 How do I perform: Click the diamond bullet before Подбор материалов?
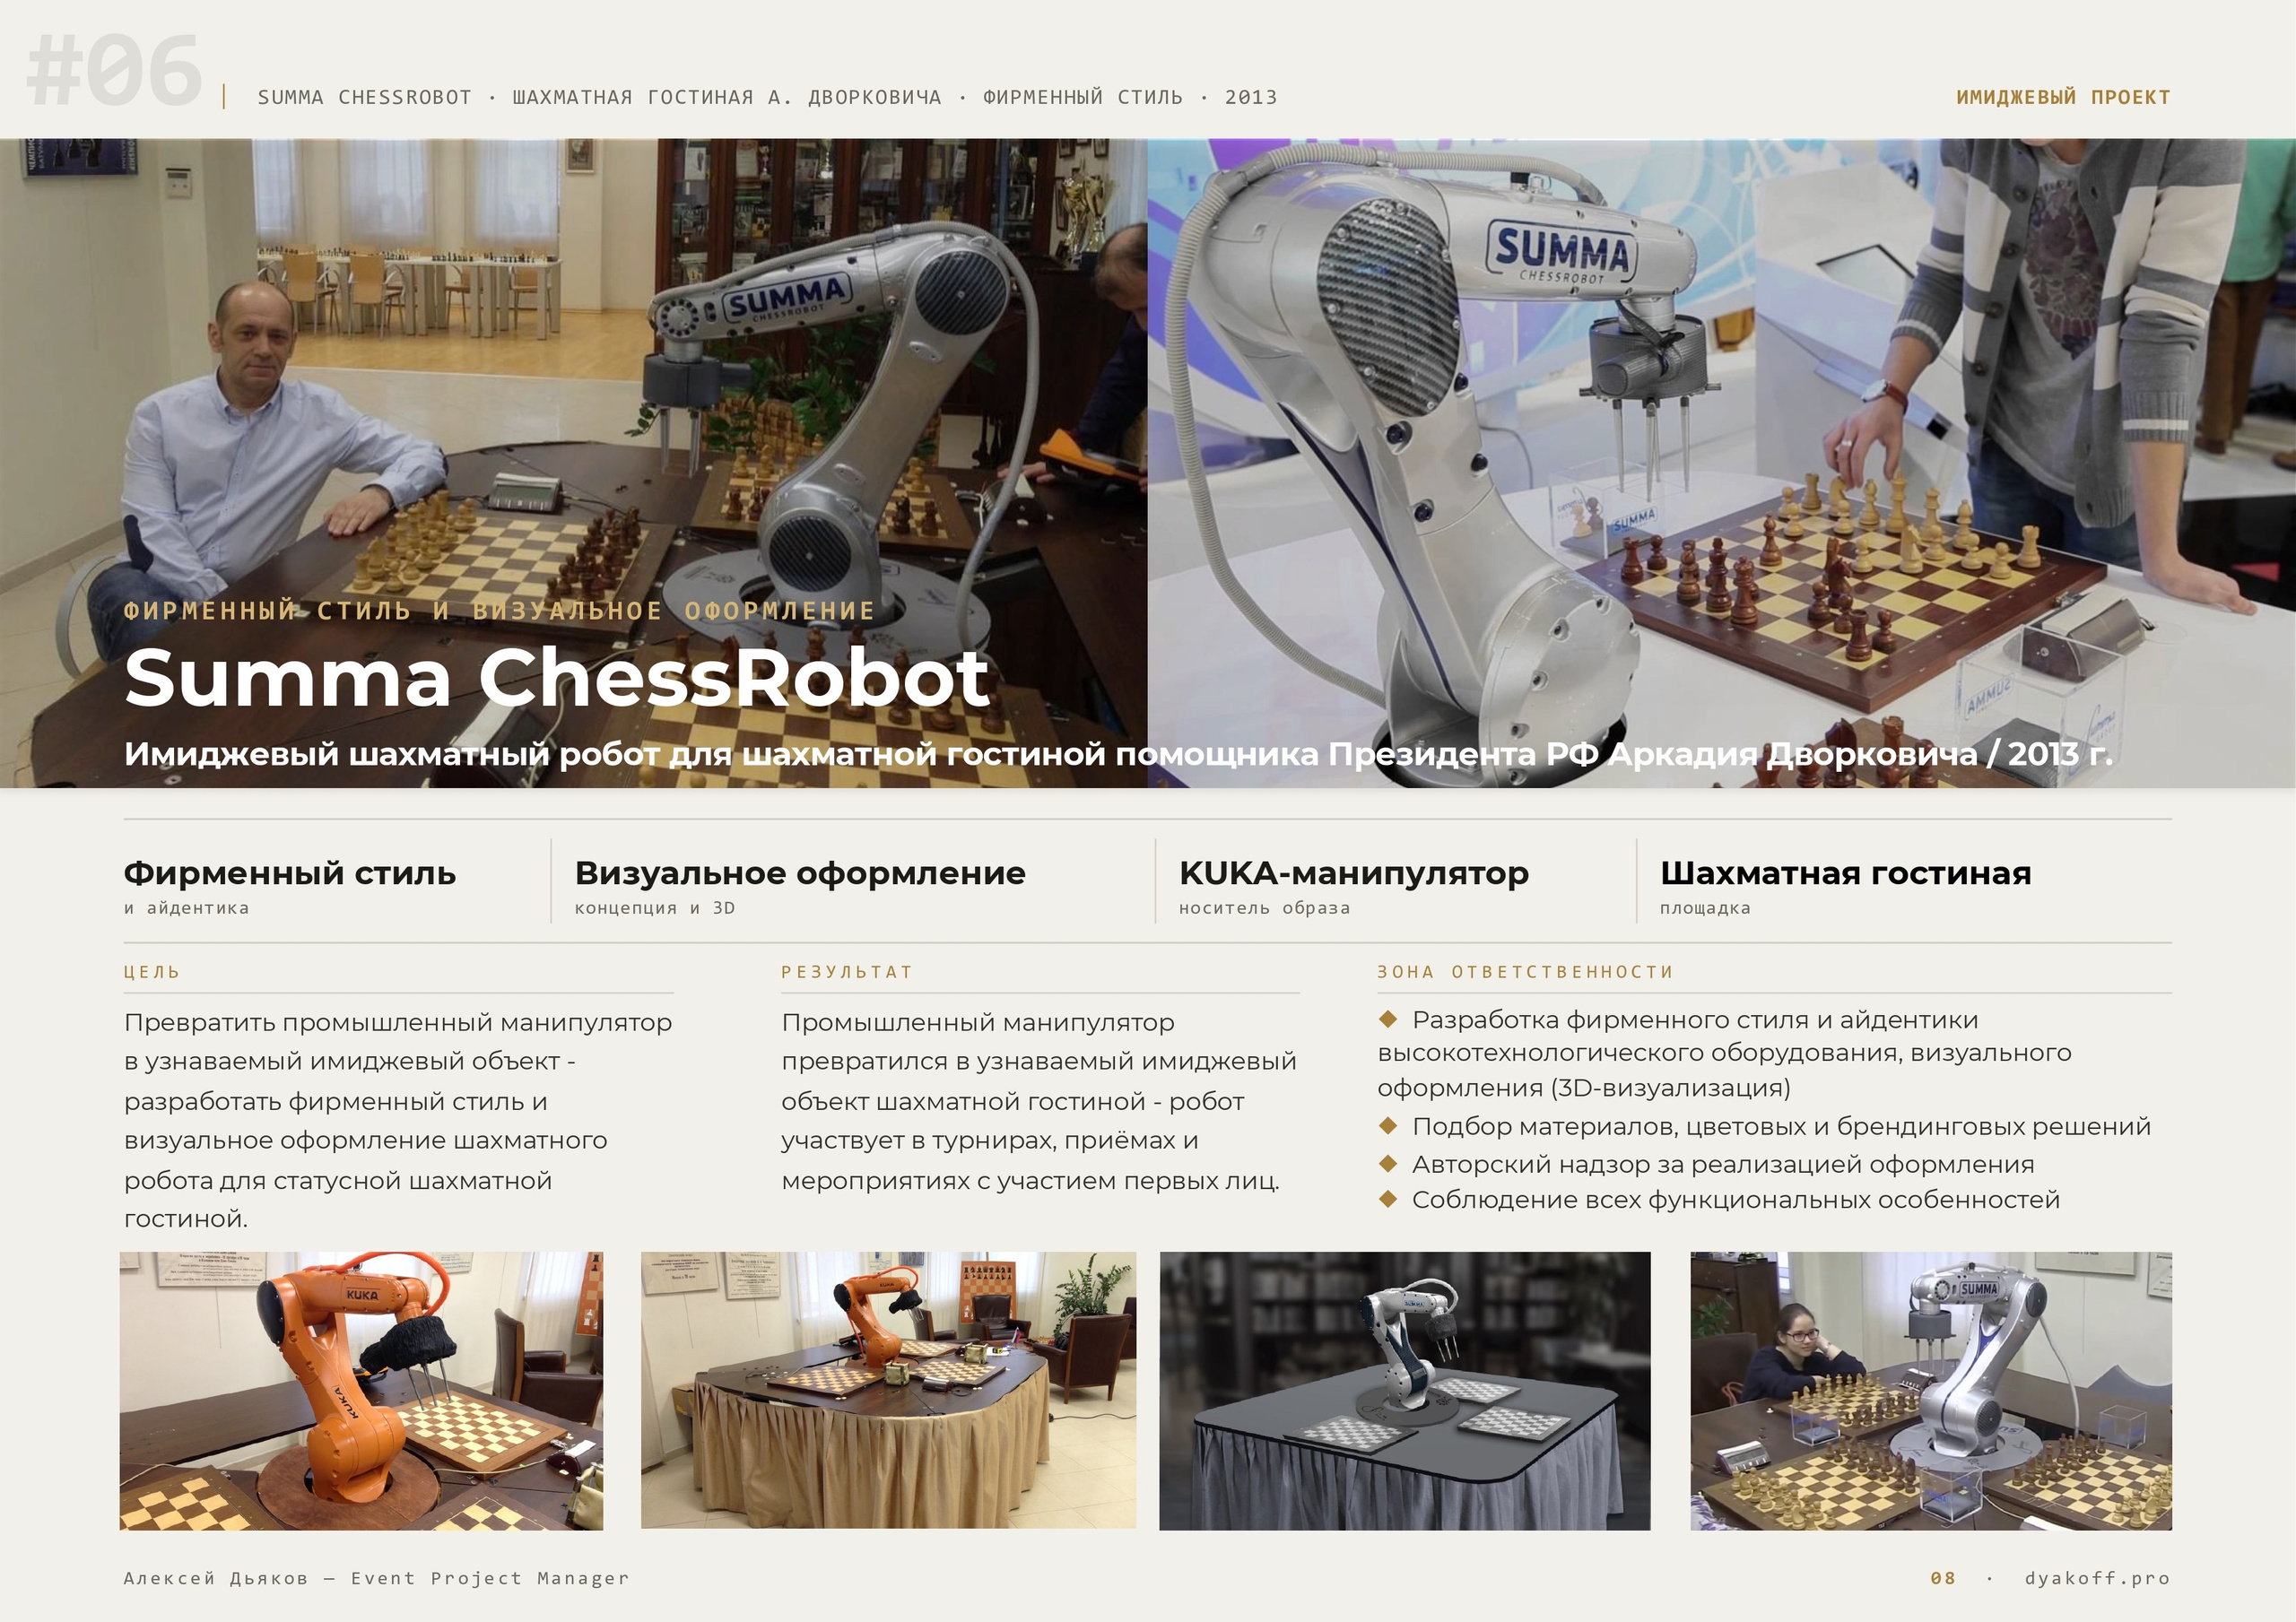point(1387,1125)
